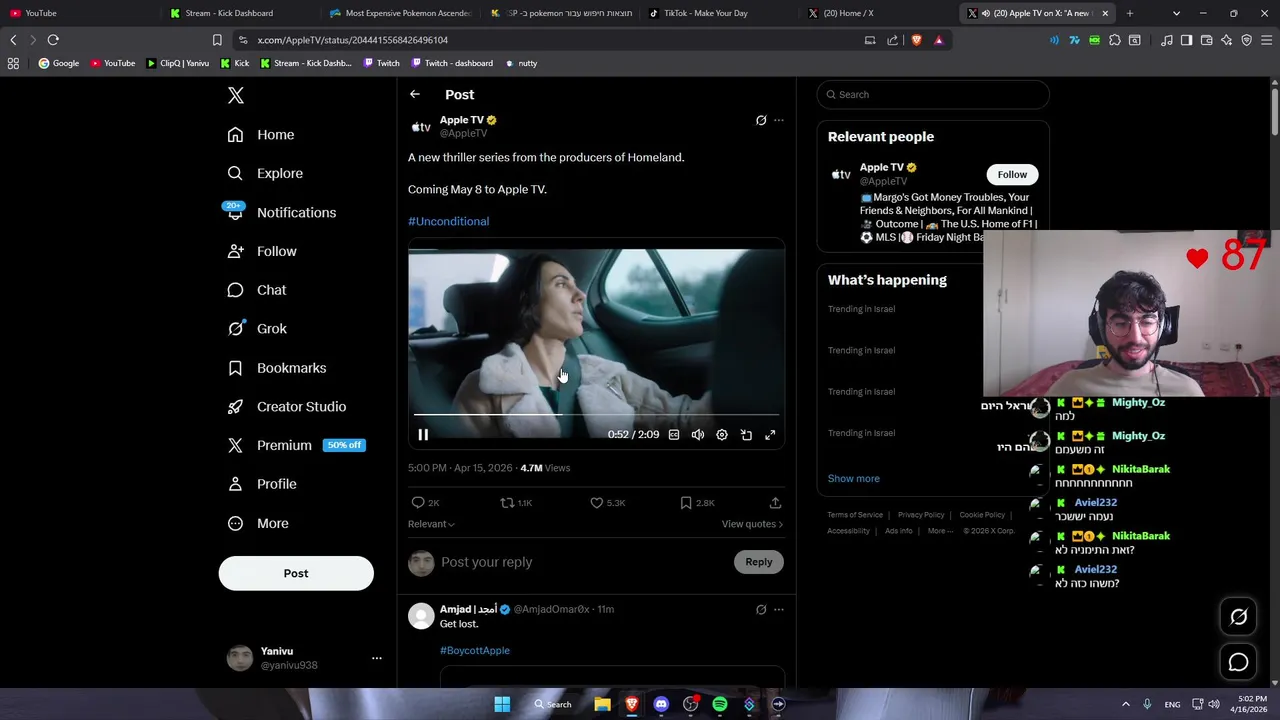
Task: Open Brave Shields lion icon
Action: (x=916, y=40)
